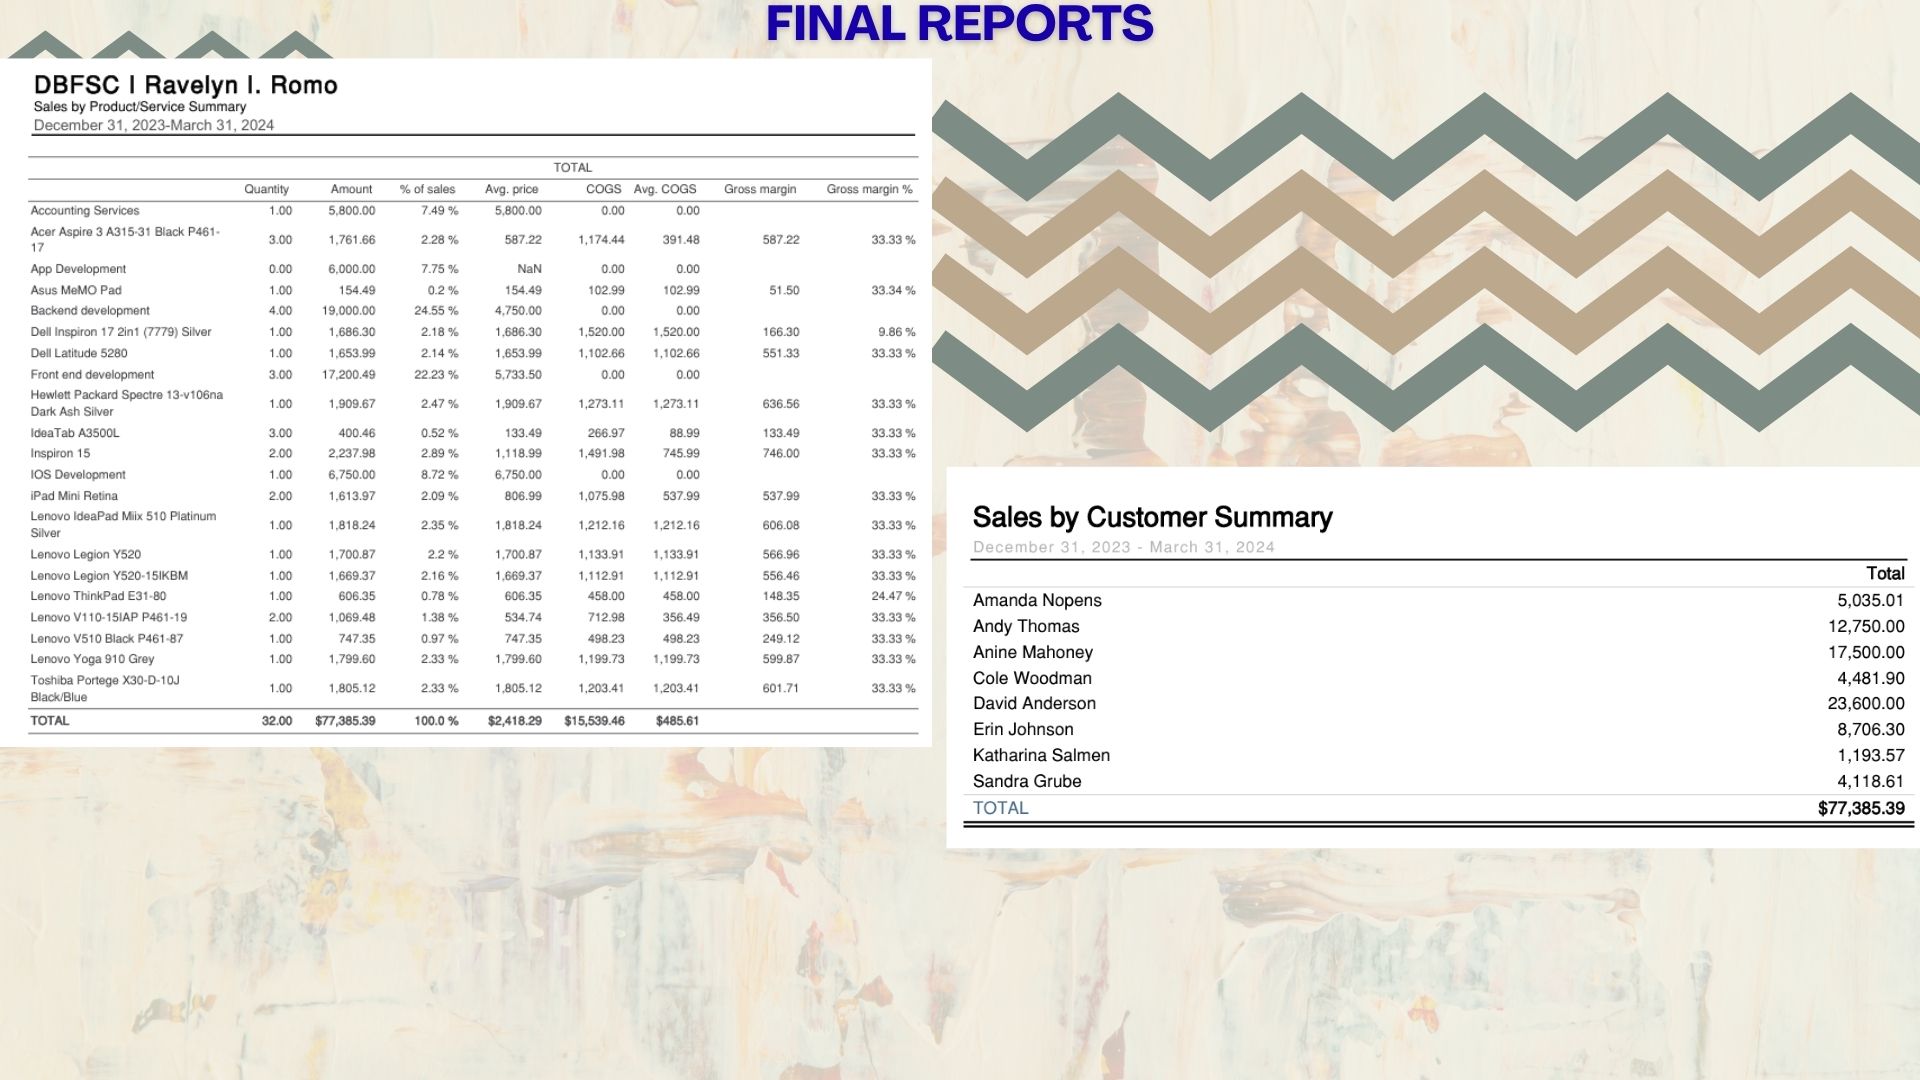1920x1080 pixels.
Task: Click the NaN value in App Development row
Action: (529, 269)
